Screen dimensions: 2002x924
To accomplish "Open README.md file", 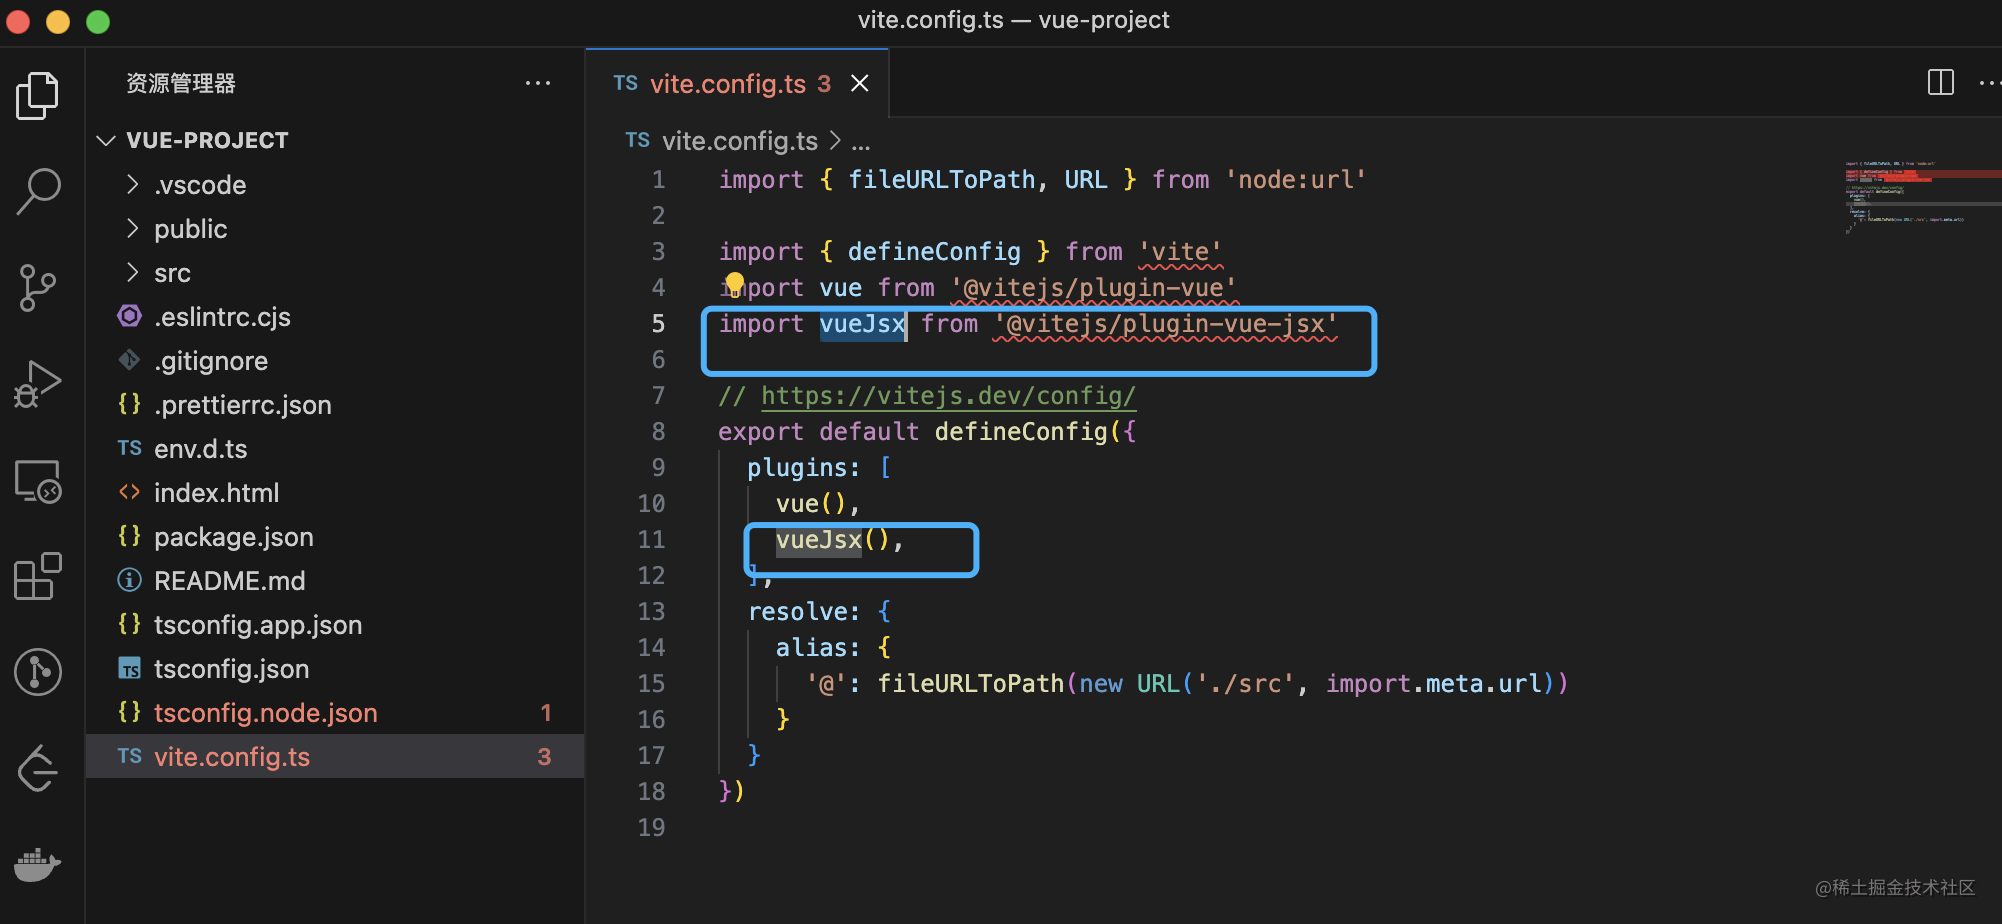I will [x=230, y=581].
